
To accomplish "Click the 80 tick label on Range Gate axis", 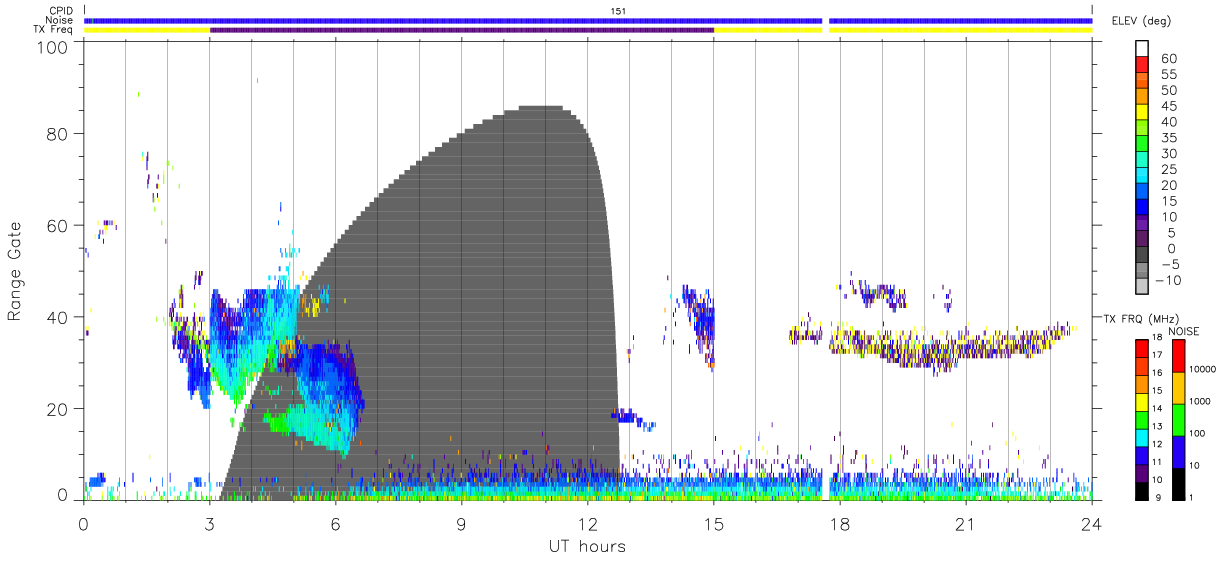I will point(57,133).
